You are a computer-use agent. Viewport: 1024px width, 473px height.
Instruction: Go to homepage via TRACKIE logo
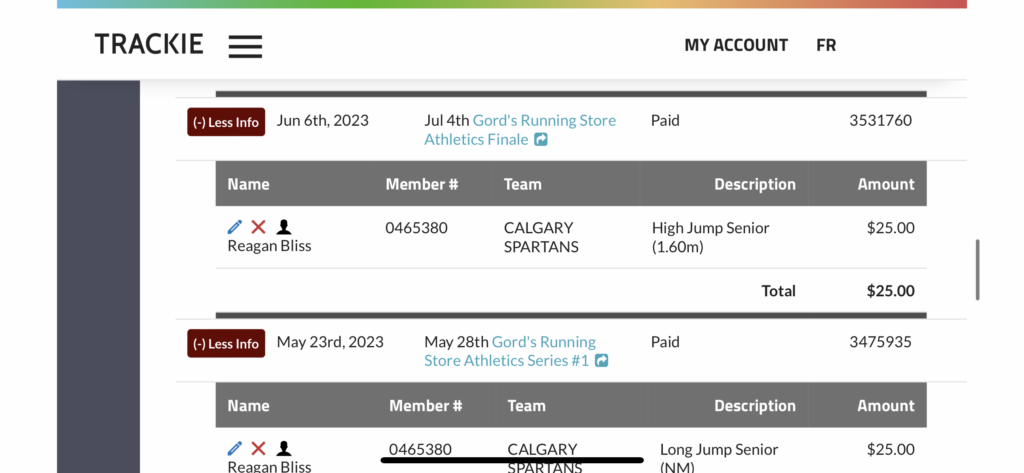point(149,44)
